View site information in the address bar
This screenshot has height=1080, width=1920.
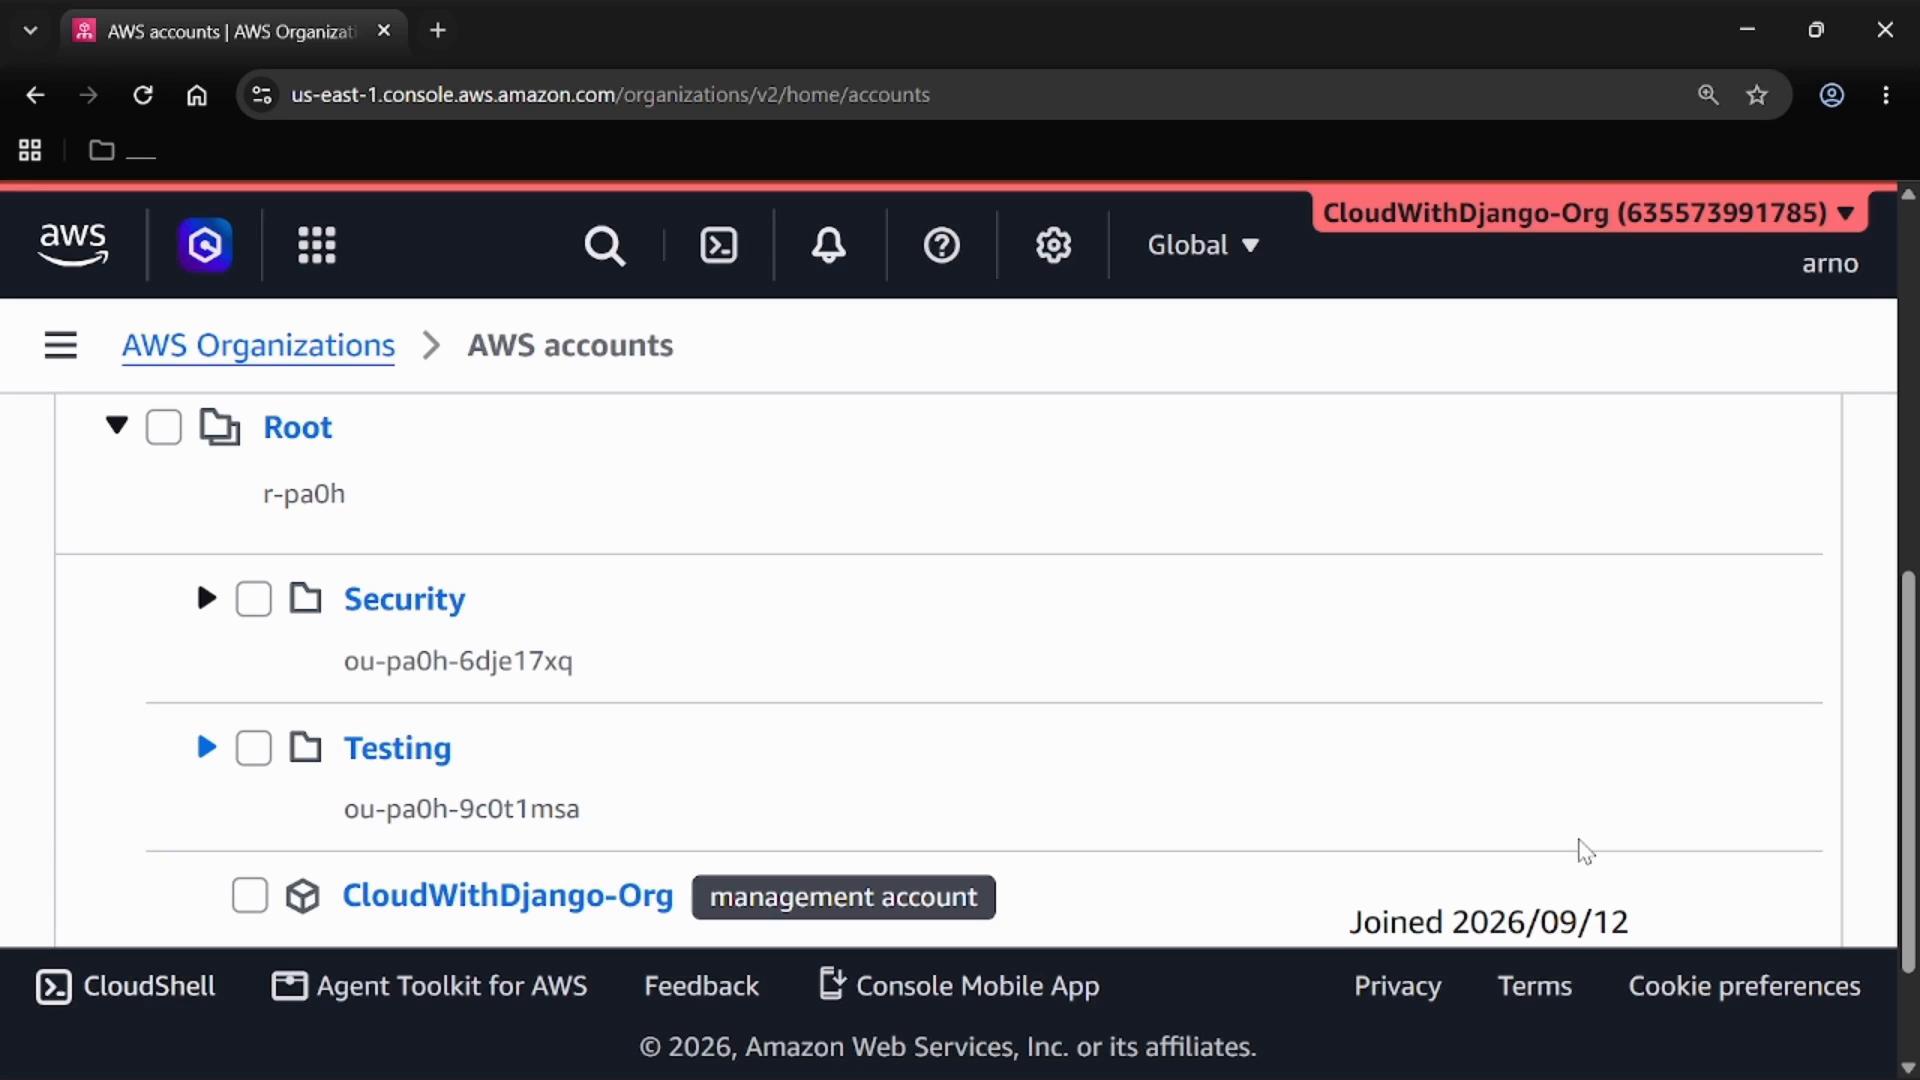262,95
